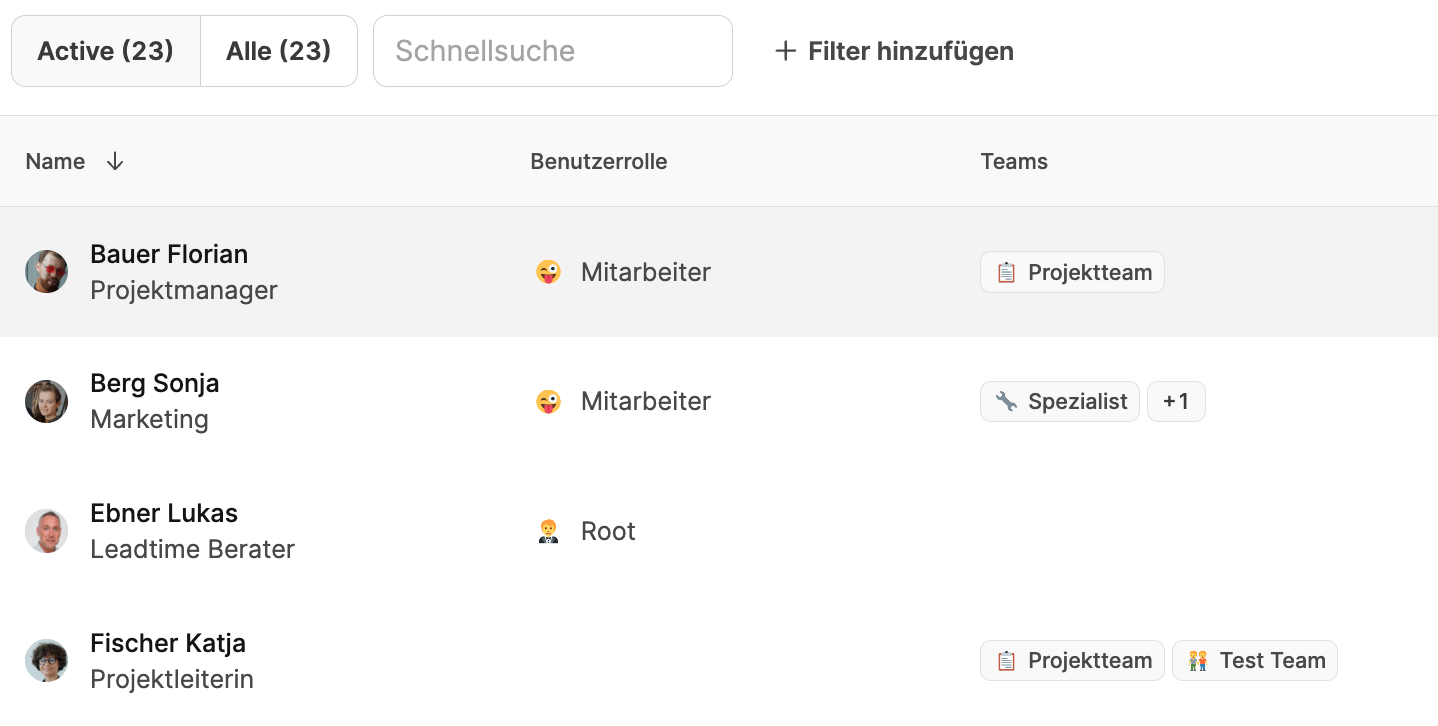Click the Mitarbeiter emoji icon for Bauer Florian
This screenshot has height=726, width=1438.
click(x=548, y=272)
